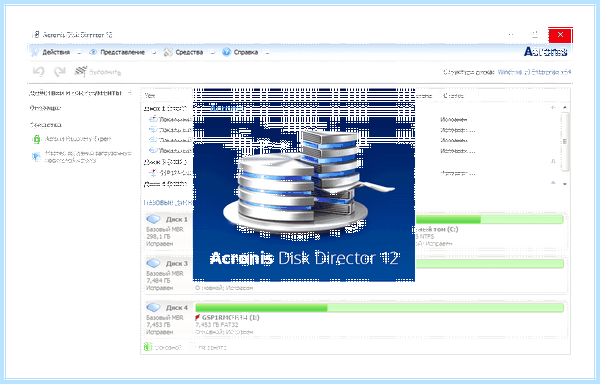Click volume list scrollbar up arrow
The height and width of the screenshot is (384, 600).
565,108
